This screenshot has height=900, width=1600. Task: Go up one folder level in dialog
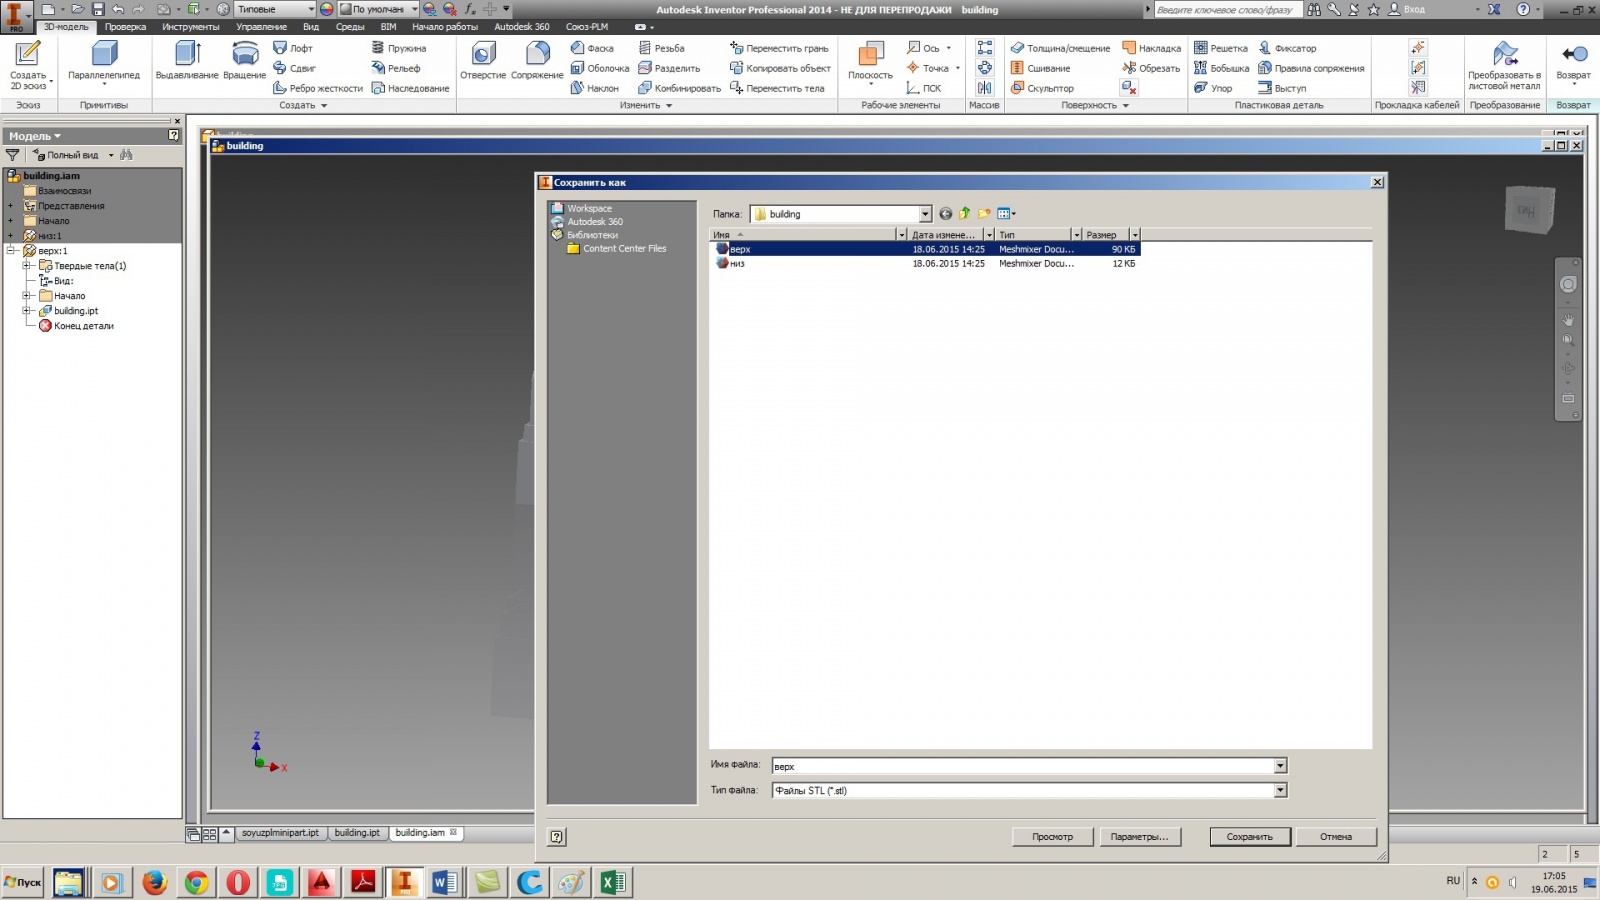(965, 213)
